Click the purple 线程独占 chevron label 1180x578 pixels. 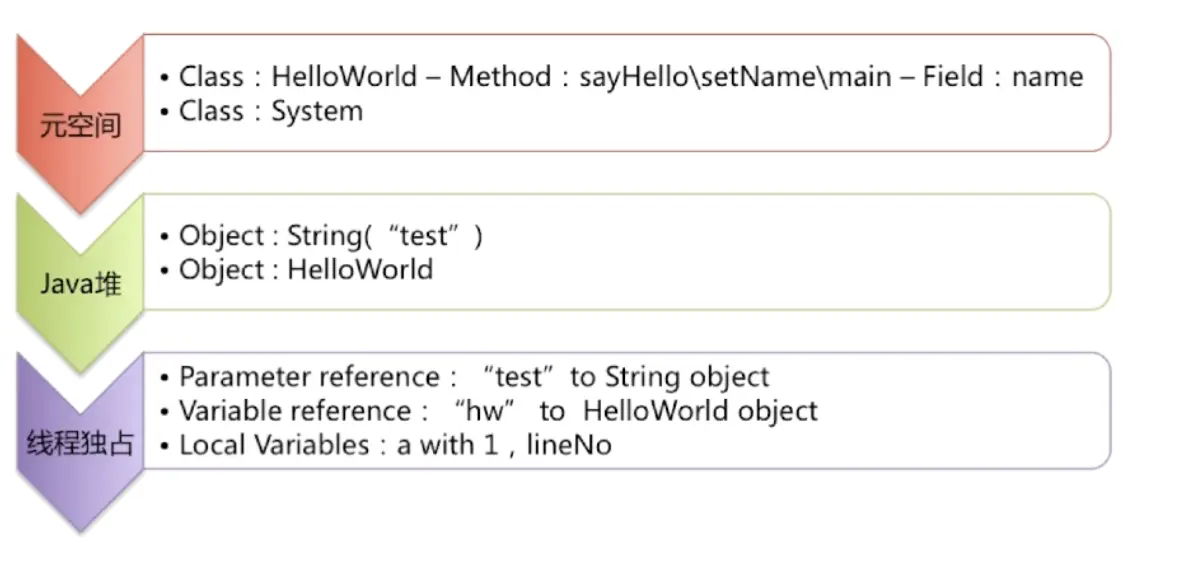pos(80,443)
